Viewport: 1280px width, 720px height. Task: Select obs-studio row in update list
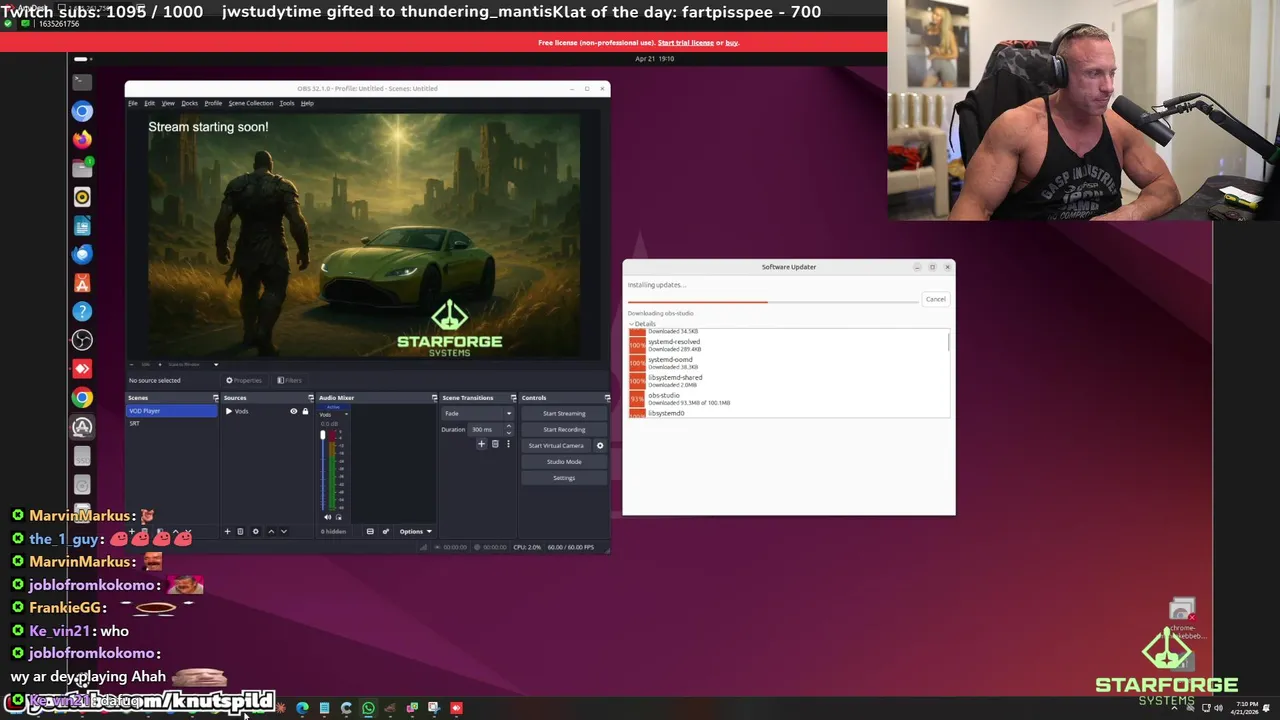788,398
